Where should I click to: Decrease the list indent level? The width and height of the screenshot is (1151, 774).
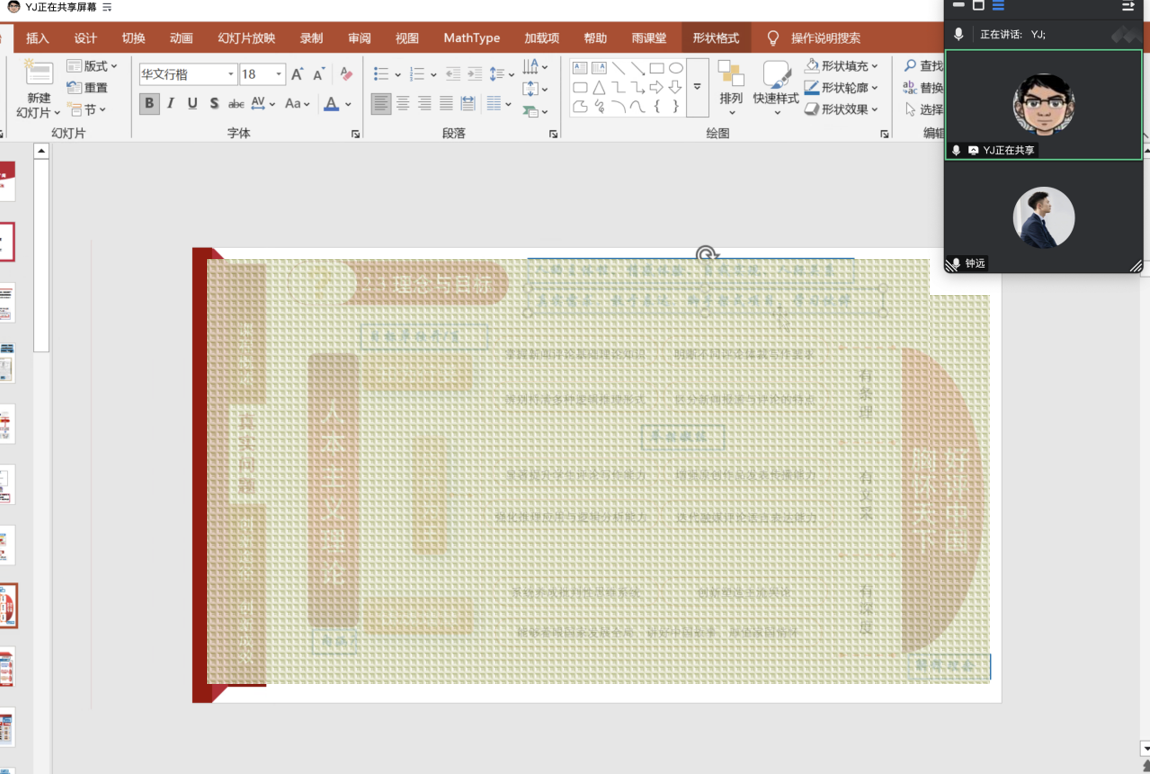tap(453, 74)
